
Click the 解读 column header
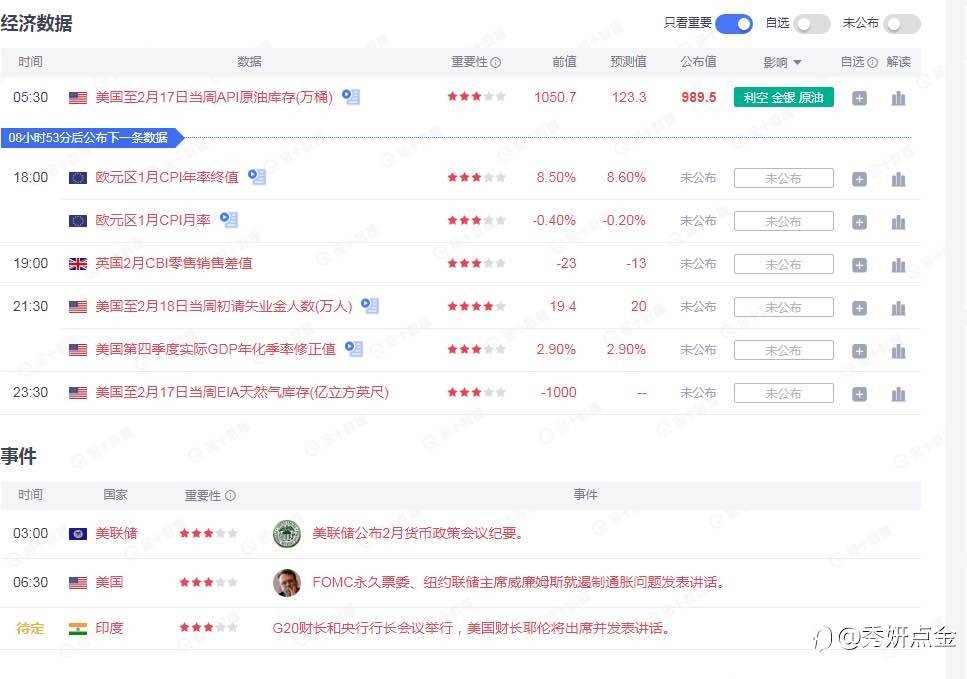point(899,62)
